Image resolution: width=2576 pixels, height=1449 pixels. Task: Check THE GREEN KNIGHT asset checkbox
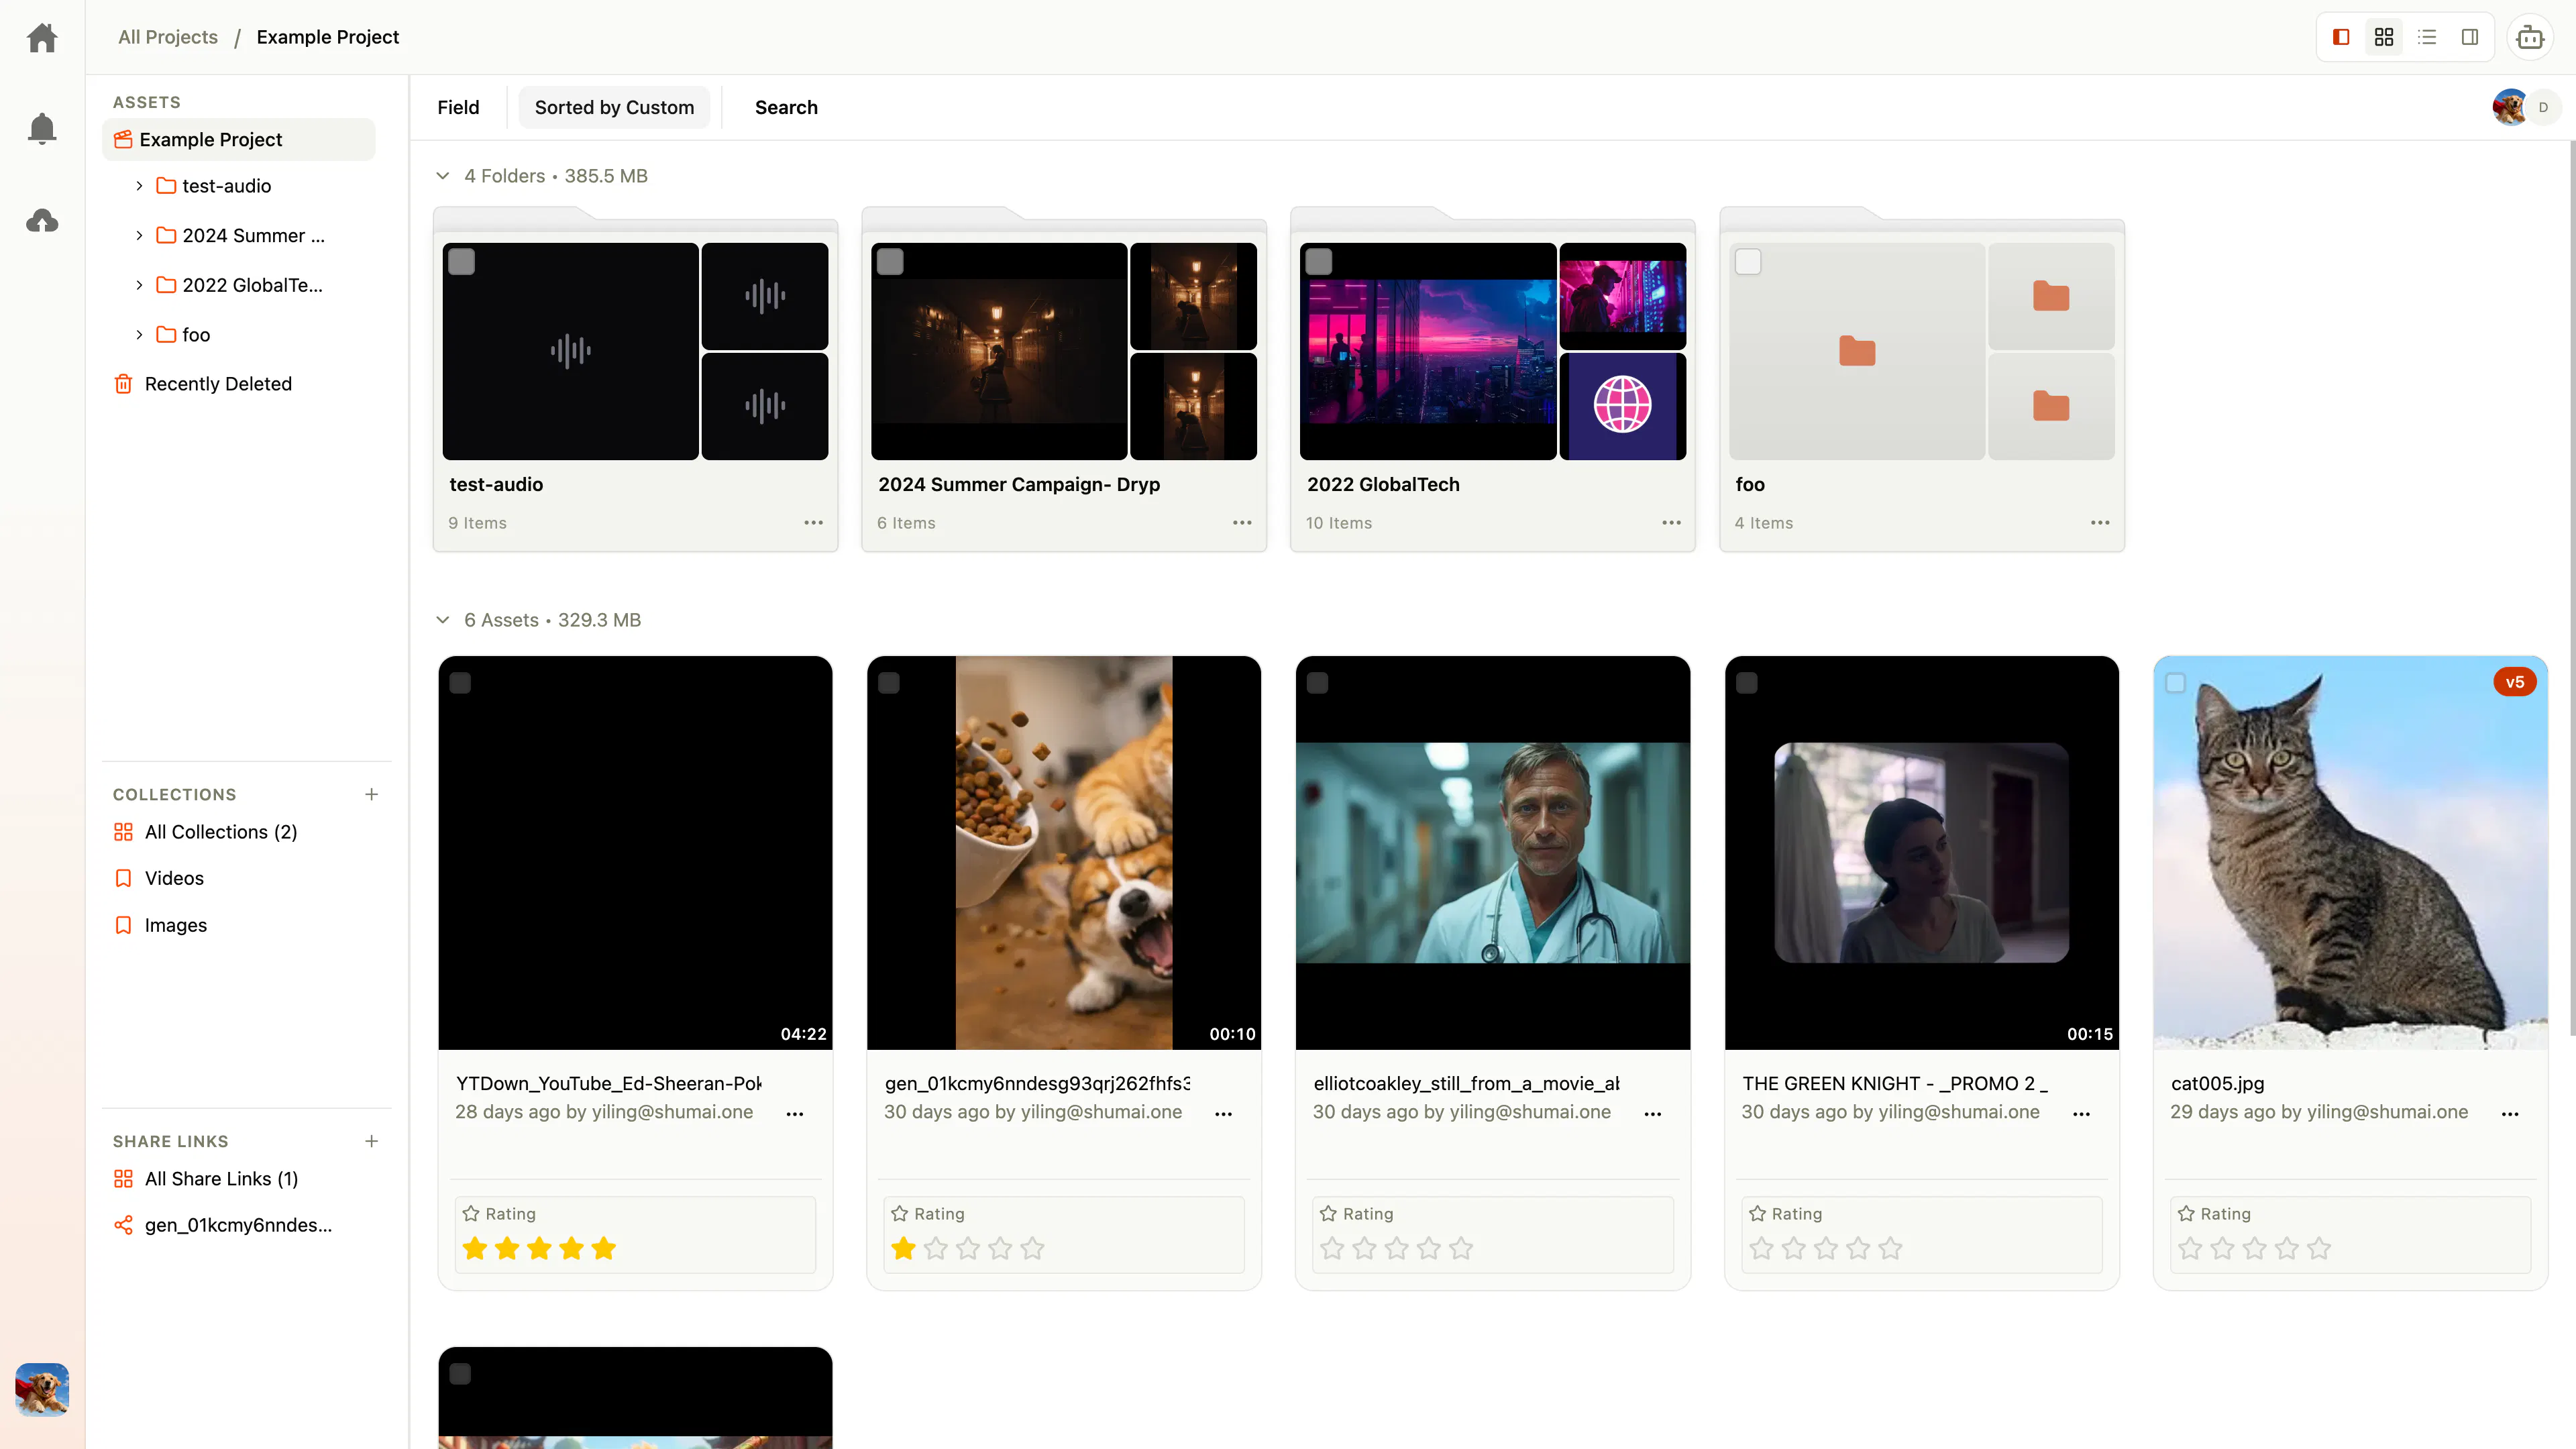[1747, 683]
